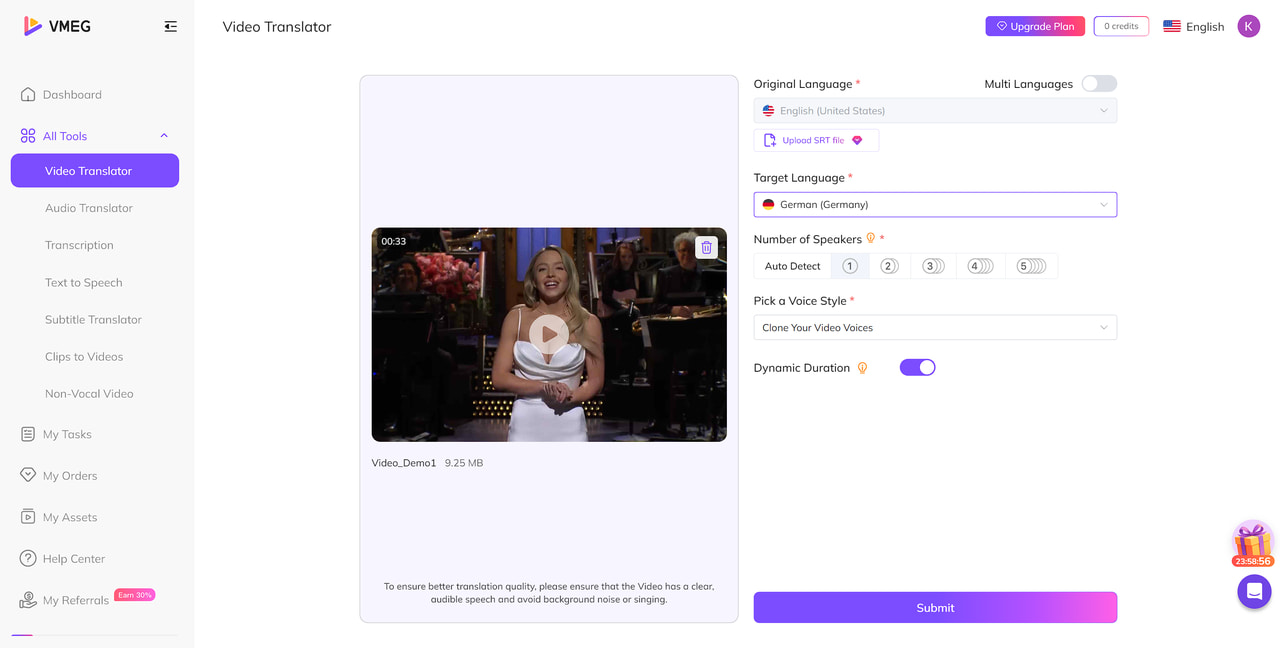Open the Pick a Voice Style dropdown
1280x648 pixels.
pos(935,328)
